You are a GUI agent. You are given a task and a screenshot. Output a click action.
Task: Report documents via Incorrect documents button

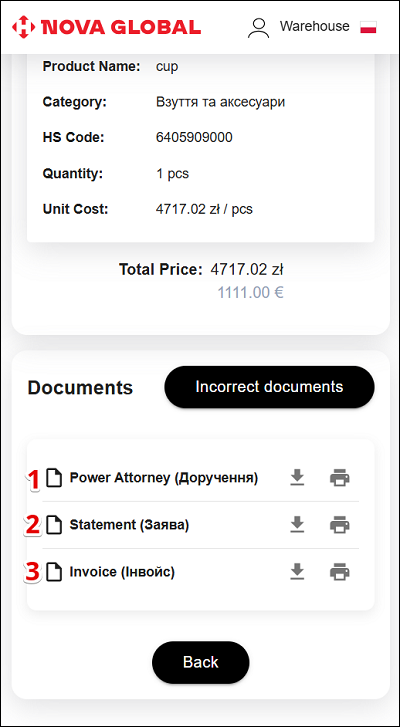coord(269,387)
